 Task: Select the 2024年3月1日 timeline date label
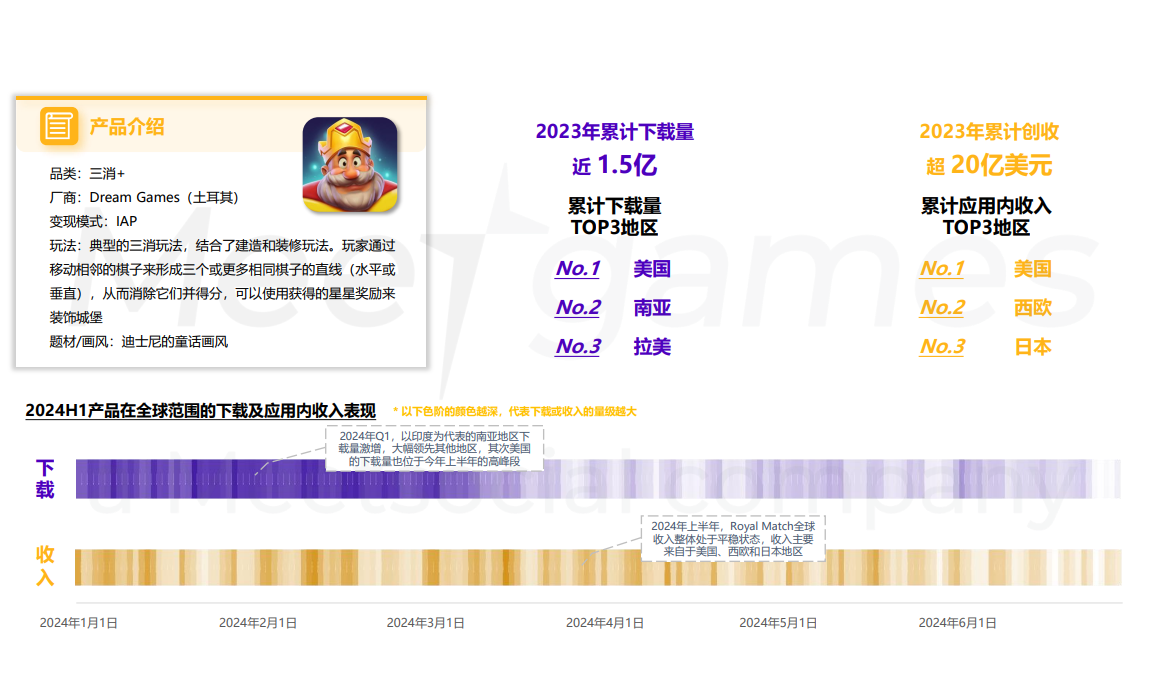tap(426, 623)
